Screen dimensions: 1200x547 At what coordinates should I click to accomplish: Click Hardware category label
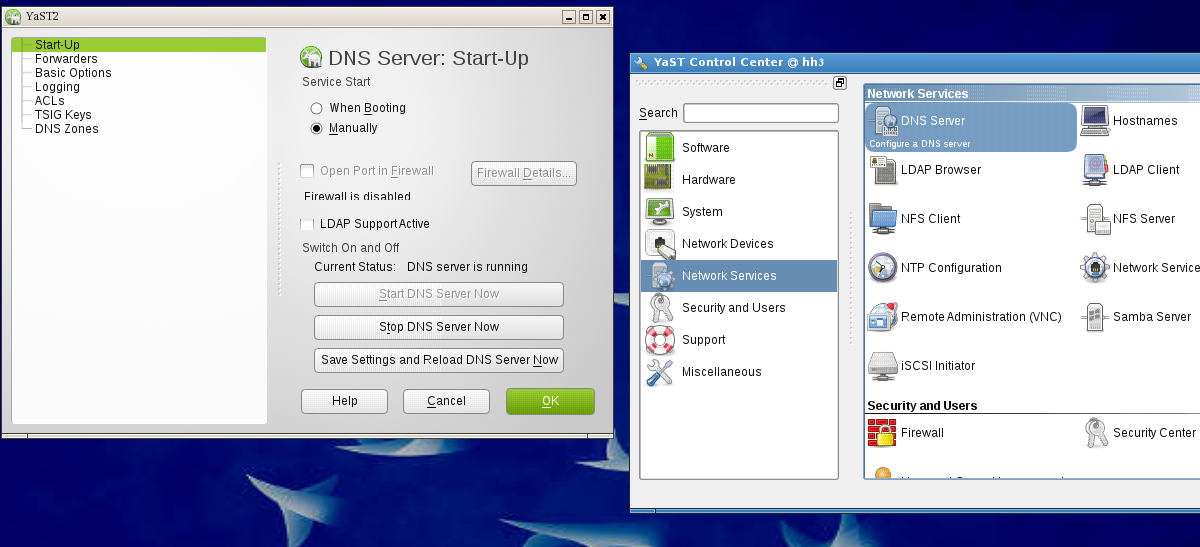click(x=708, y=180)
